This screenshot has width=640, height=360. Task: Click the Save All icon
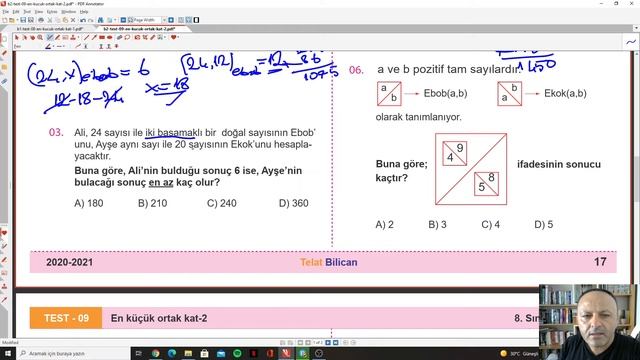pyautogui.click(x=31, y=20)
